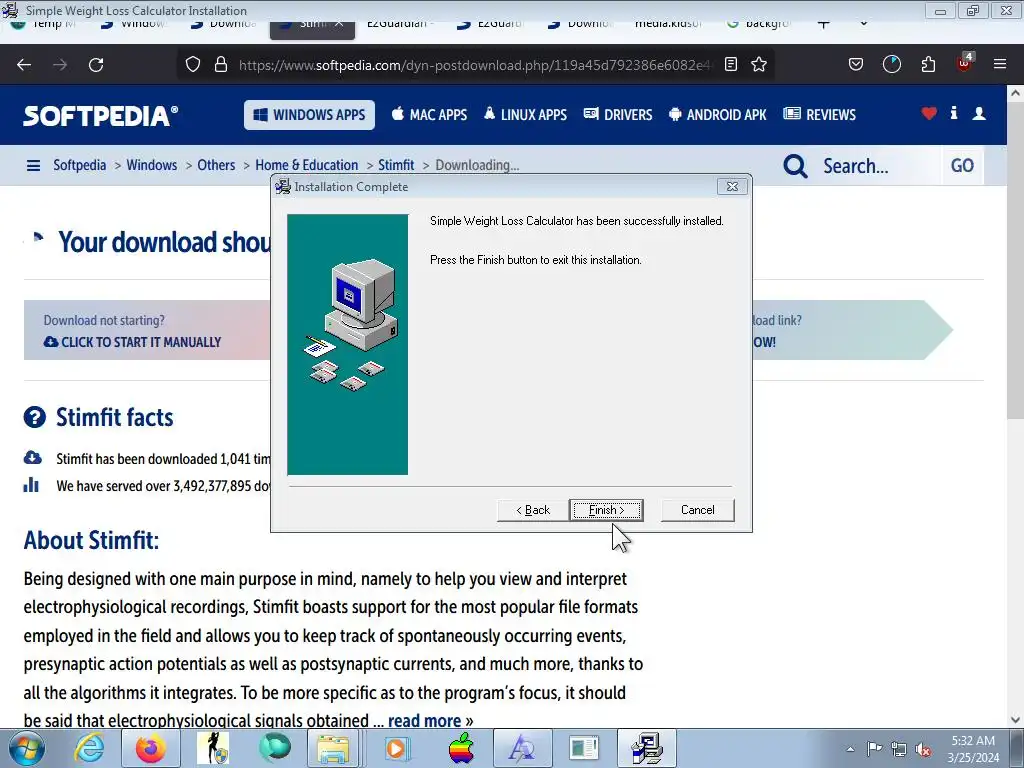1024x768 pixels.
Task: Go back using the browser back arrow
Action: 24,65
